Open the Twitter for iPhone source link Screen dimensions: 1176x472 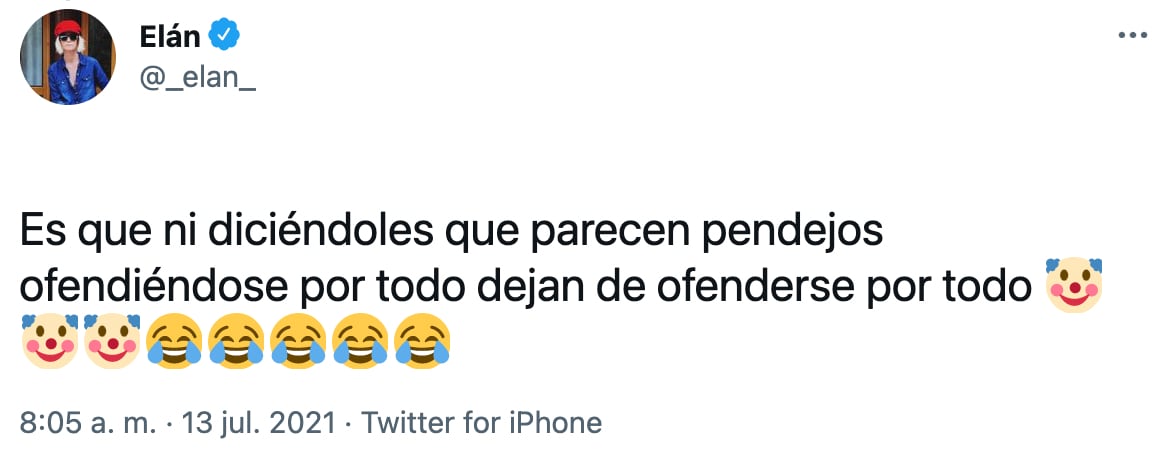[481, 423]
